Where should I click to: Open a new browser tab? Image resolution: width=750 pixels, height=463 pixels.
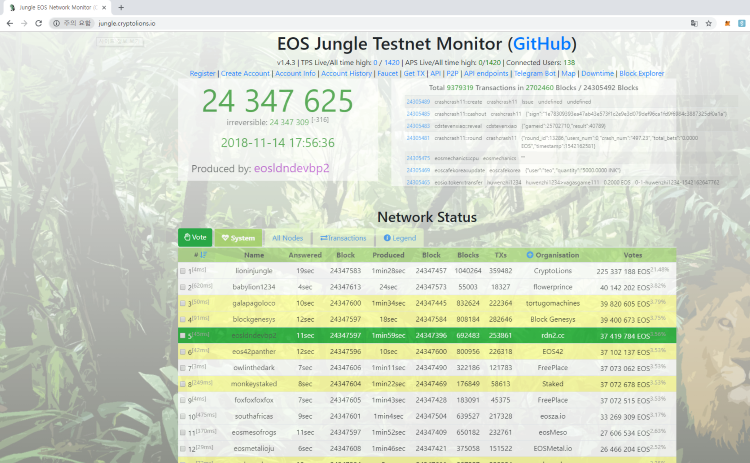[x=121, y=7]
